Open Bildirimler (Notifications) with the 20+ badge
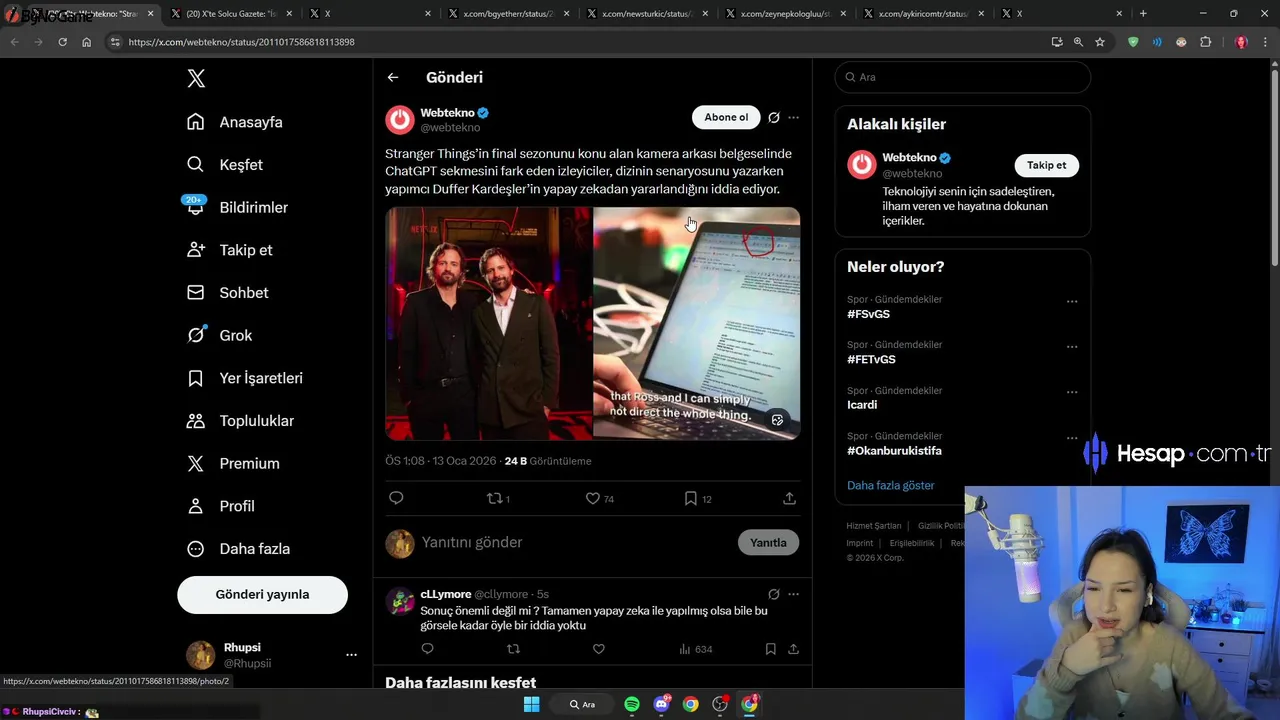 [237, 207]
